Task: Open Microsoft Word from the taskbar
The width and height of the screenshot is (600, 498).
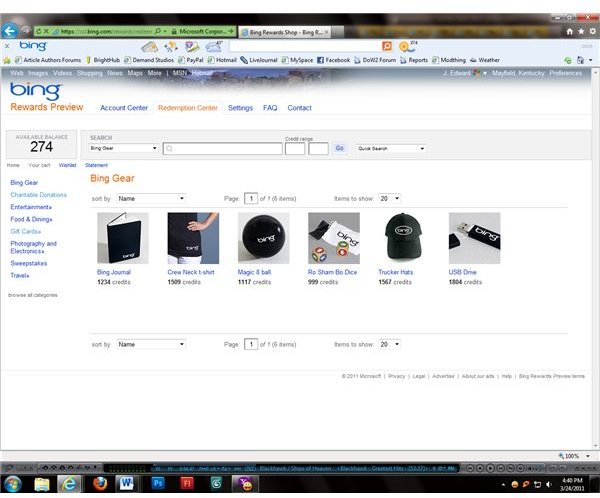Action: click(126, 484)
